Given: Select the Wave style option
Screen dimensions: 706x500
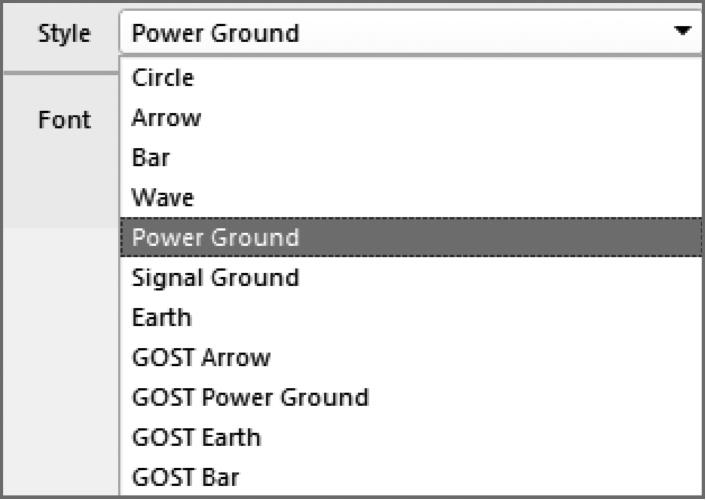Looking at the screenshot, I should click(163, 198).
